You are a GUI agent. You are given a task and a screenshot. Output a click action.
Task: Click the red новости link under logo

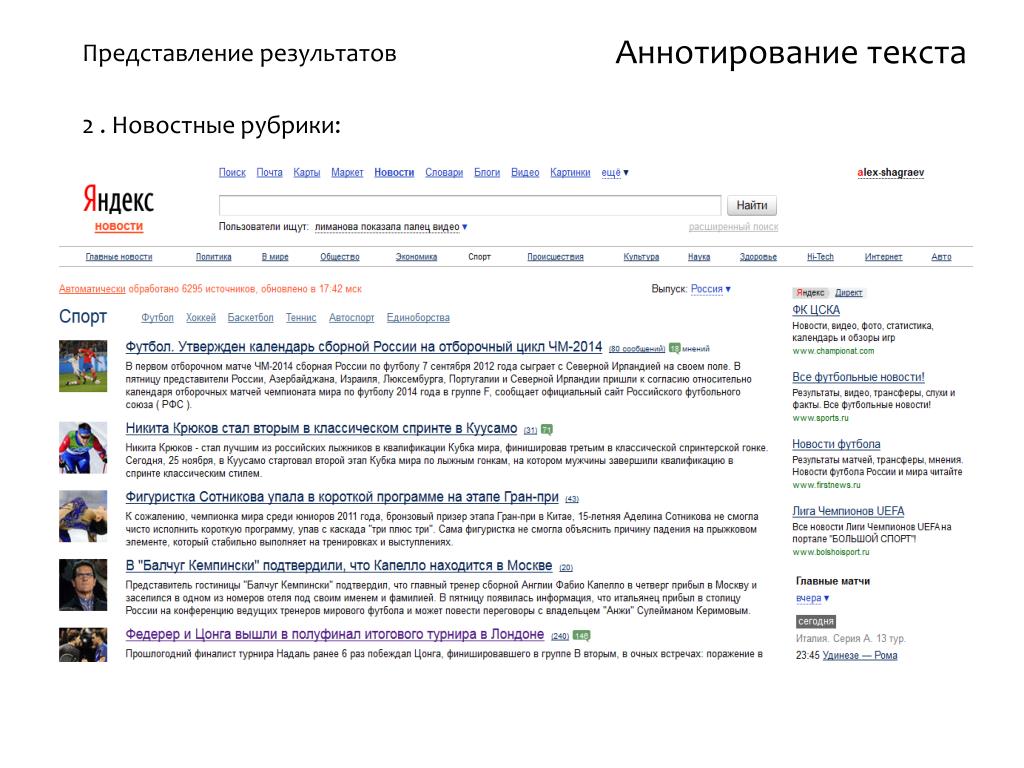click(x=119, y=226)
